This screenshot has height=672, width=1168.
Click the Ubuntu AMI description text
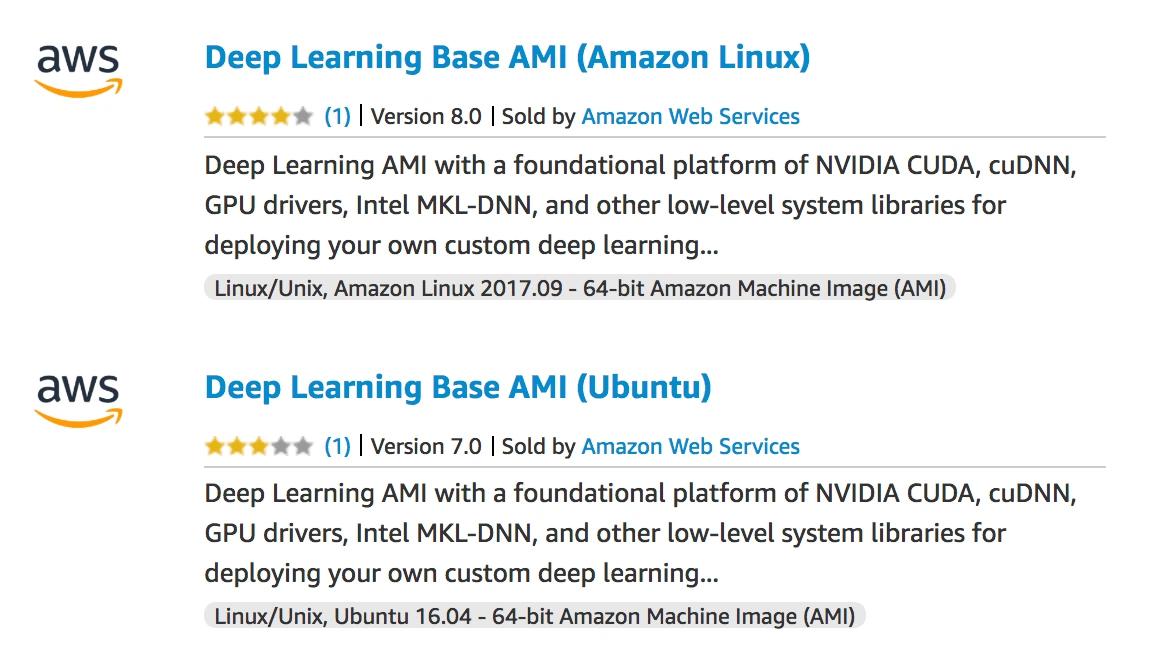pos(640,533)
